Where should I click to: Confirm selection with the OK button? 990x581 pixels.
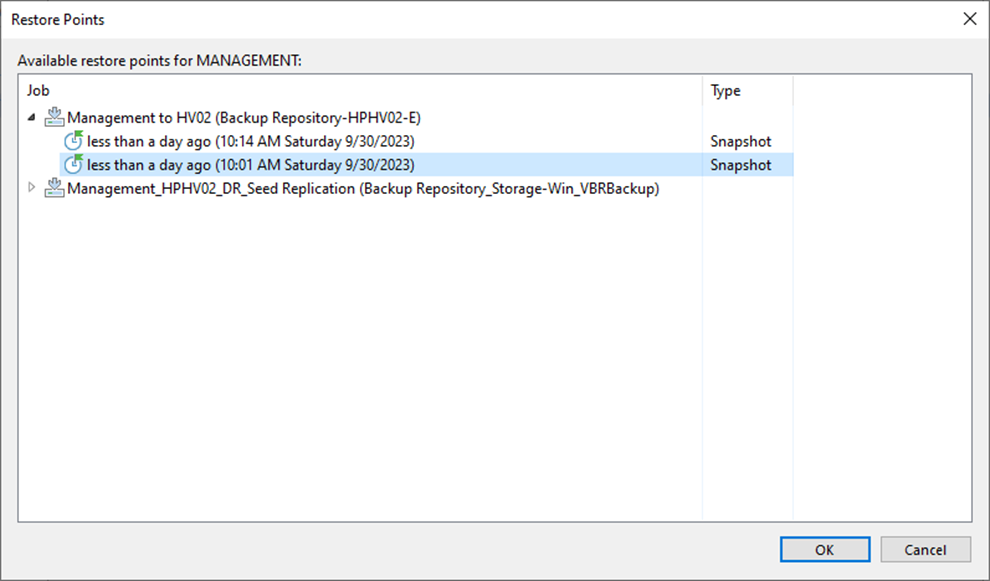(x=825, y=549)
